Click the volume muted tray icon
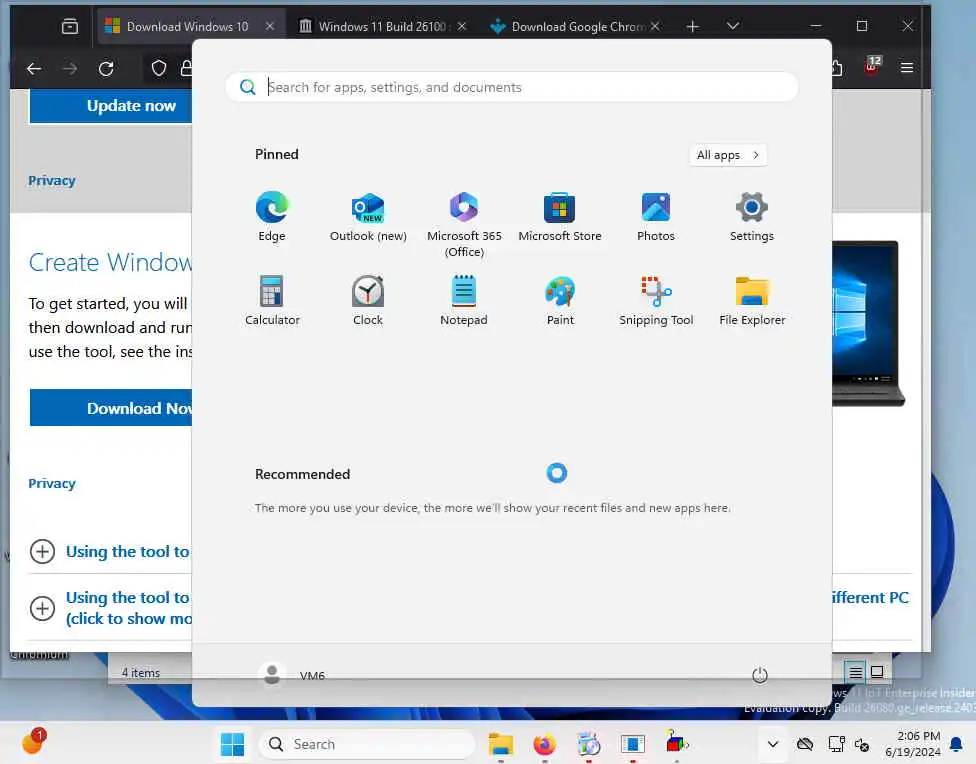Viewport: 976px width, 764px height. coord(862,744)
